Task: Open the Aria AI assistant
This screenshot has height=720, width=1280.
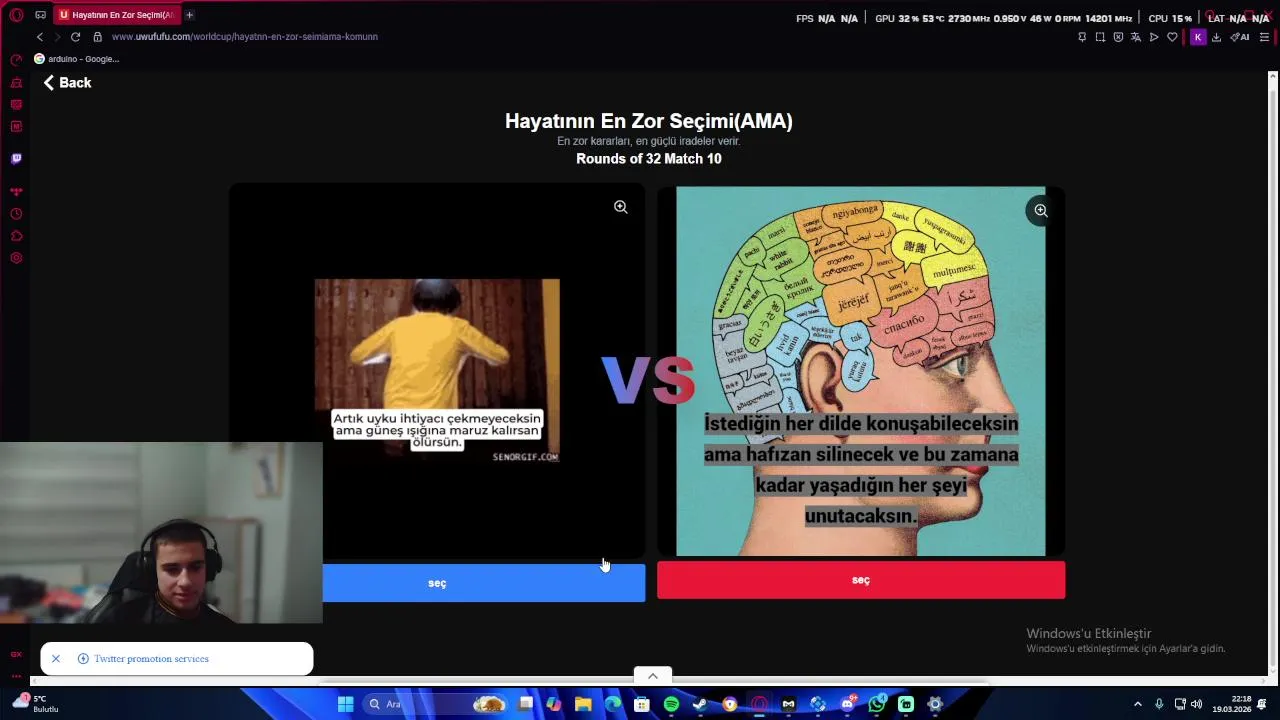Action: (x=1240, y=37)
